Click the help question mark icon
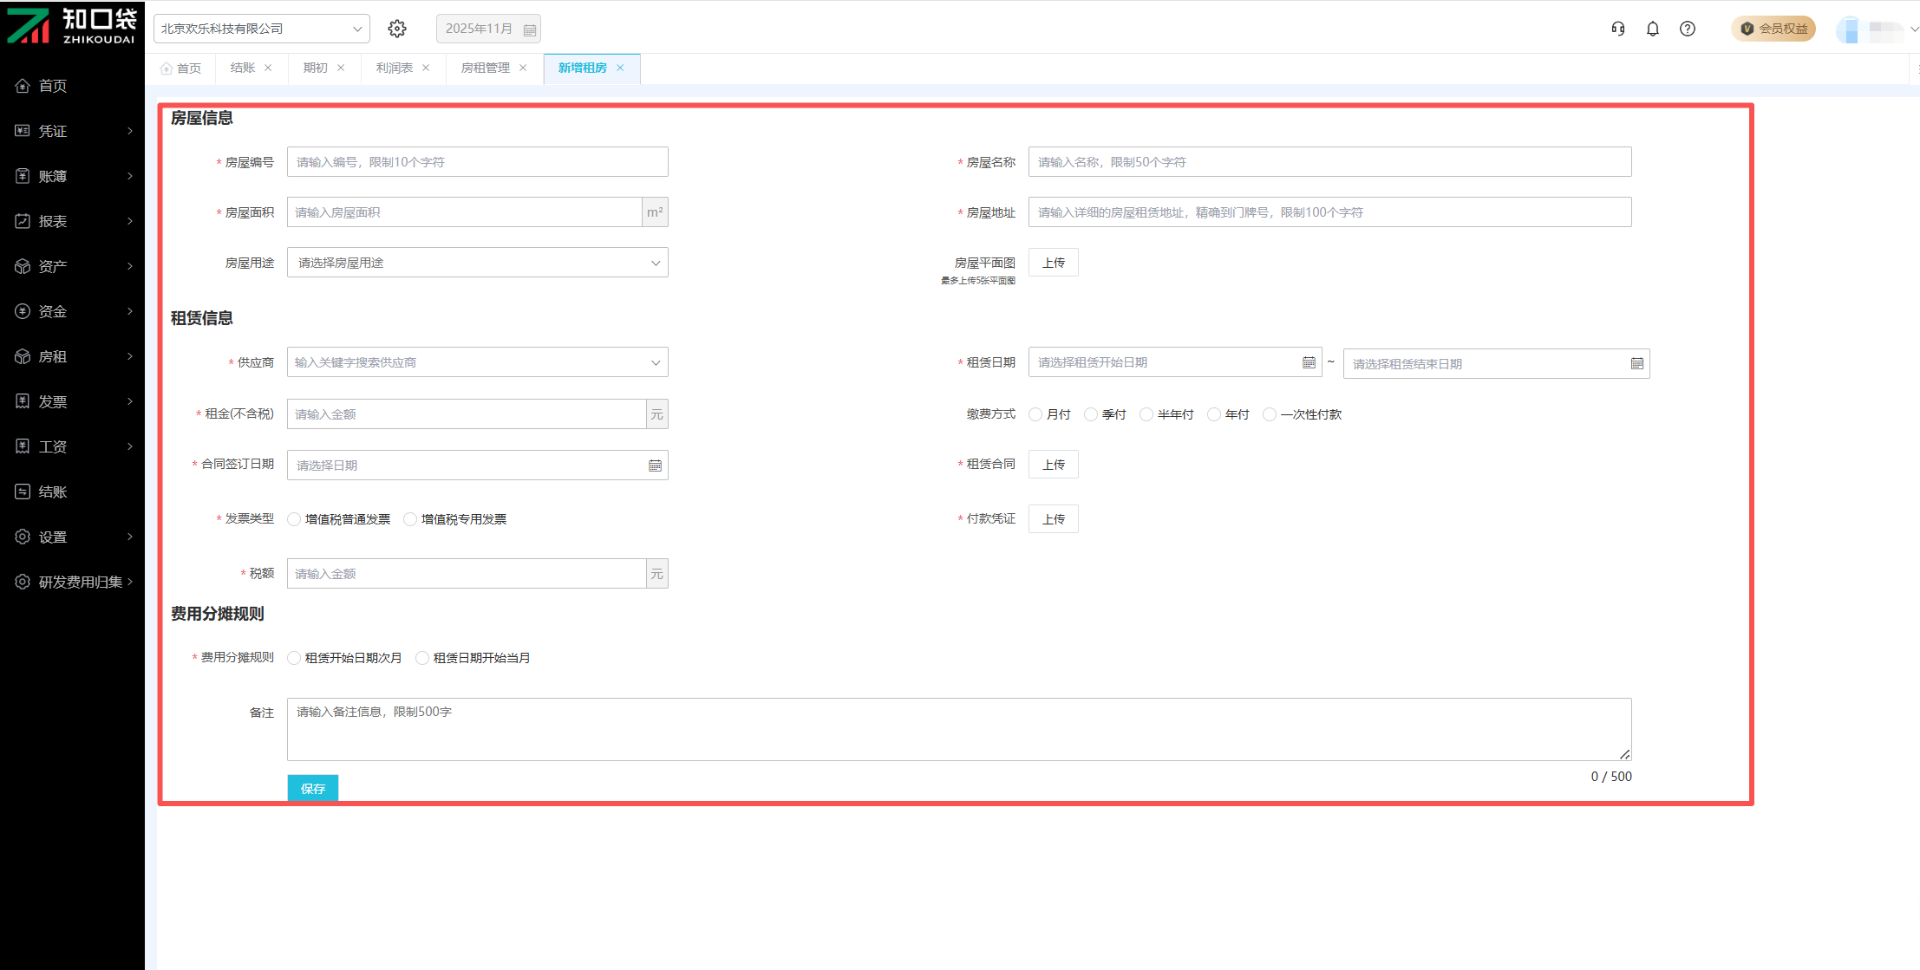Image resolution: width=1920 pixels, height=970 pixels. click(1688, 29)
